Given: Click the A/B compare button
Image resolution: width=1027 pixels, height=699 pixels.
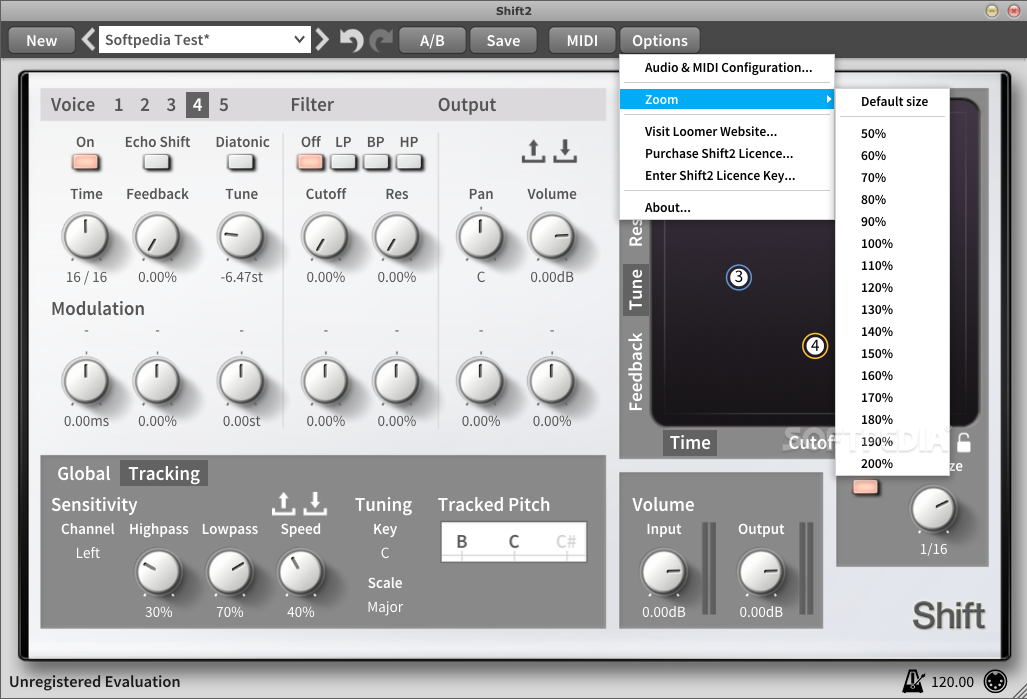Looking at the screenshot, I should 432,41.
